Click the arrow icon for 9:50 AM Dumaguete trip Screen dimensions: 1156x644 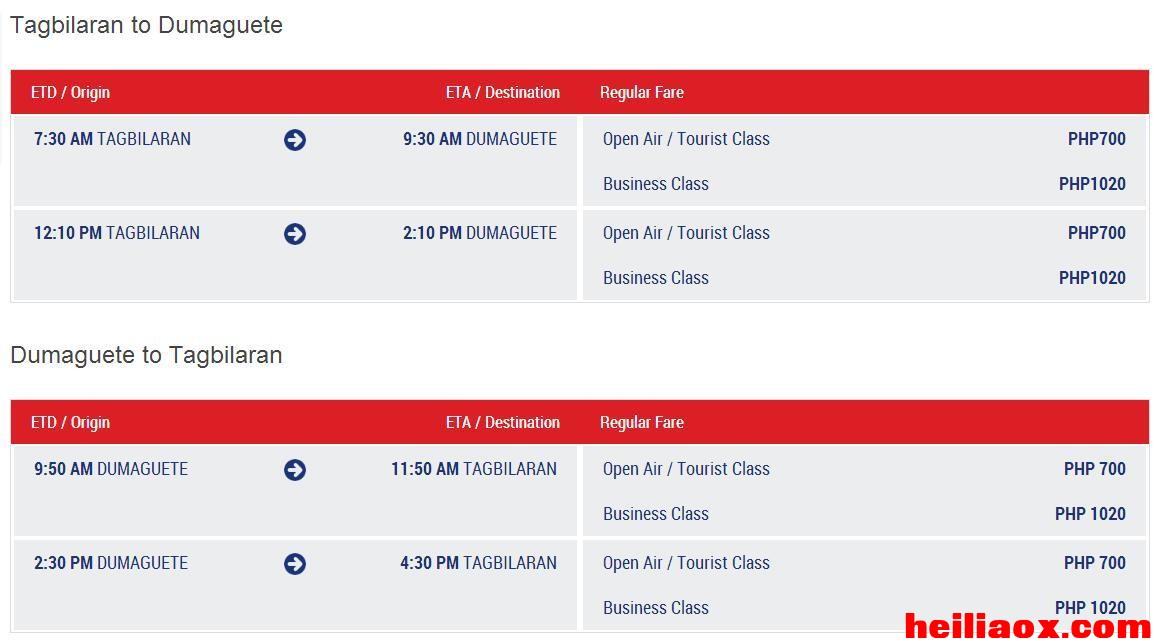[x=295, y=470]
